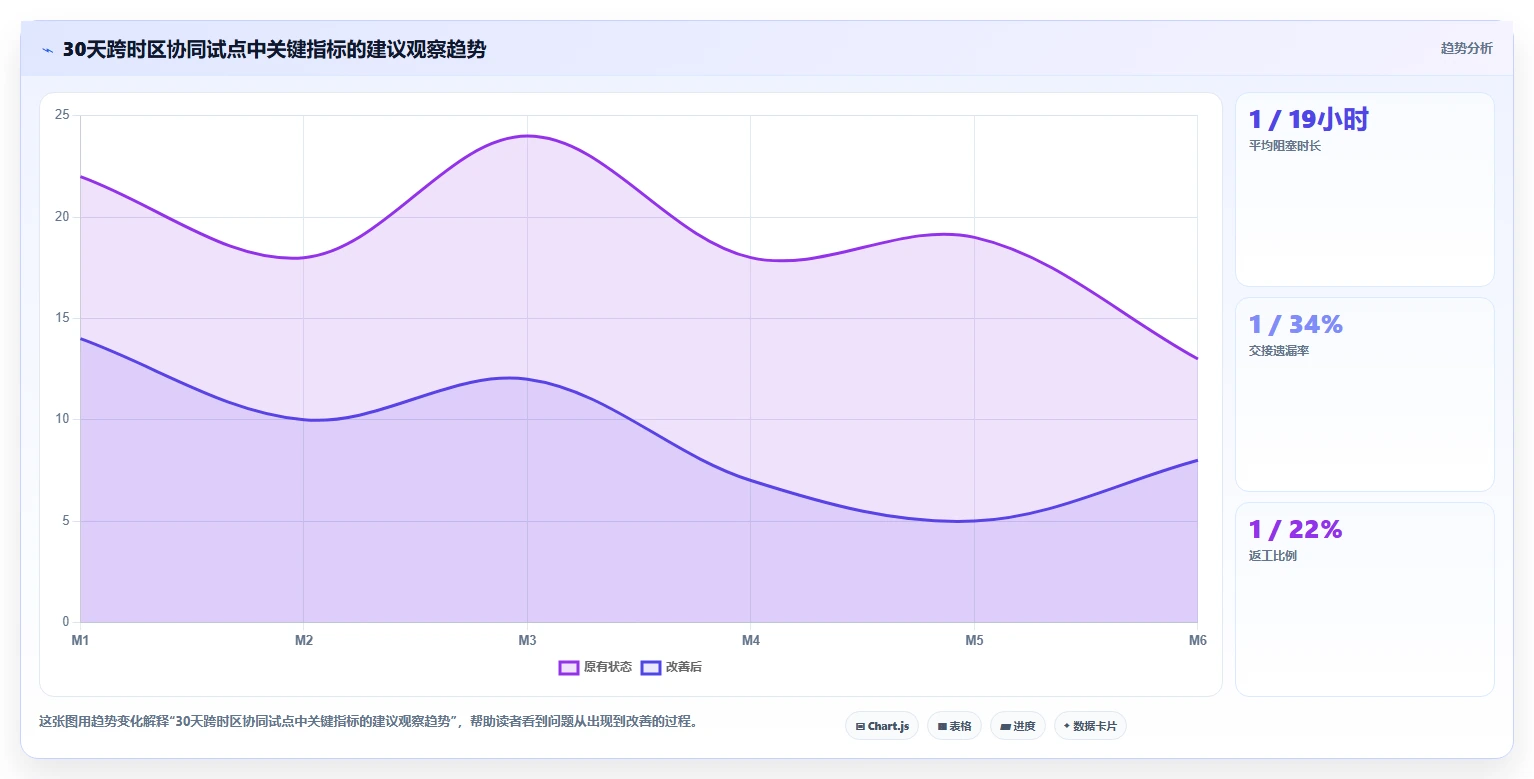Click the M5 axis label
1534x779 pixels.
click(x=974, y=640)
